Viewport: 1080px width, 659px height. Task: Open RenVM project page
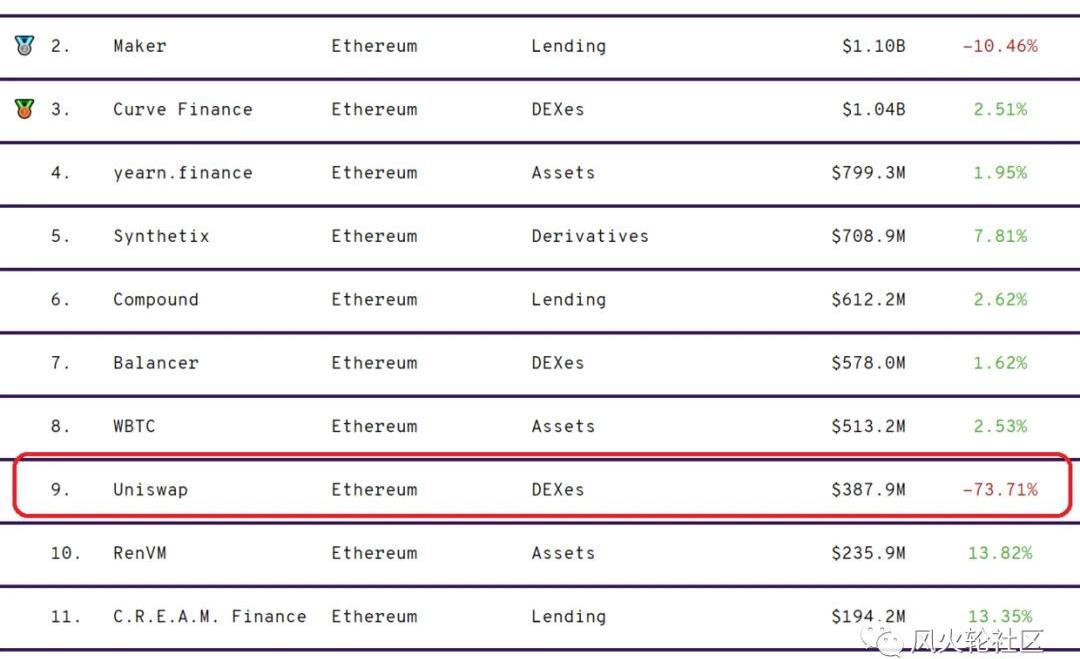point(140,553)
